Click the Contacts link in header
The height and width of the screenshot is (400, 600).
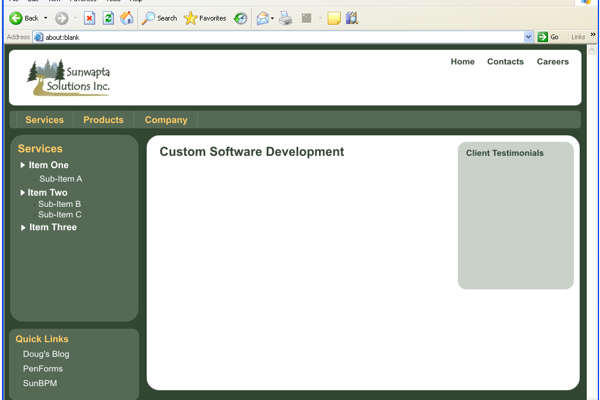point(505,62)
